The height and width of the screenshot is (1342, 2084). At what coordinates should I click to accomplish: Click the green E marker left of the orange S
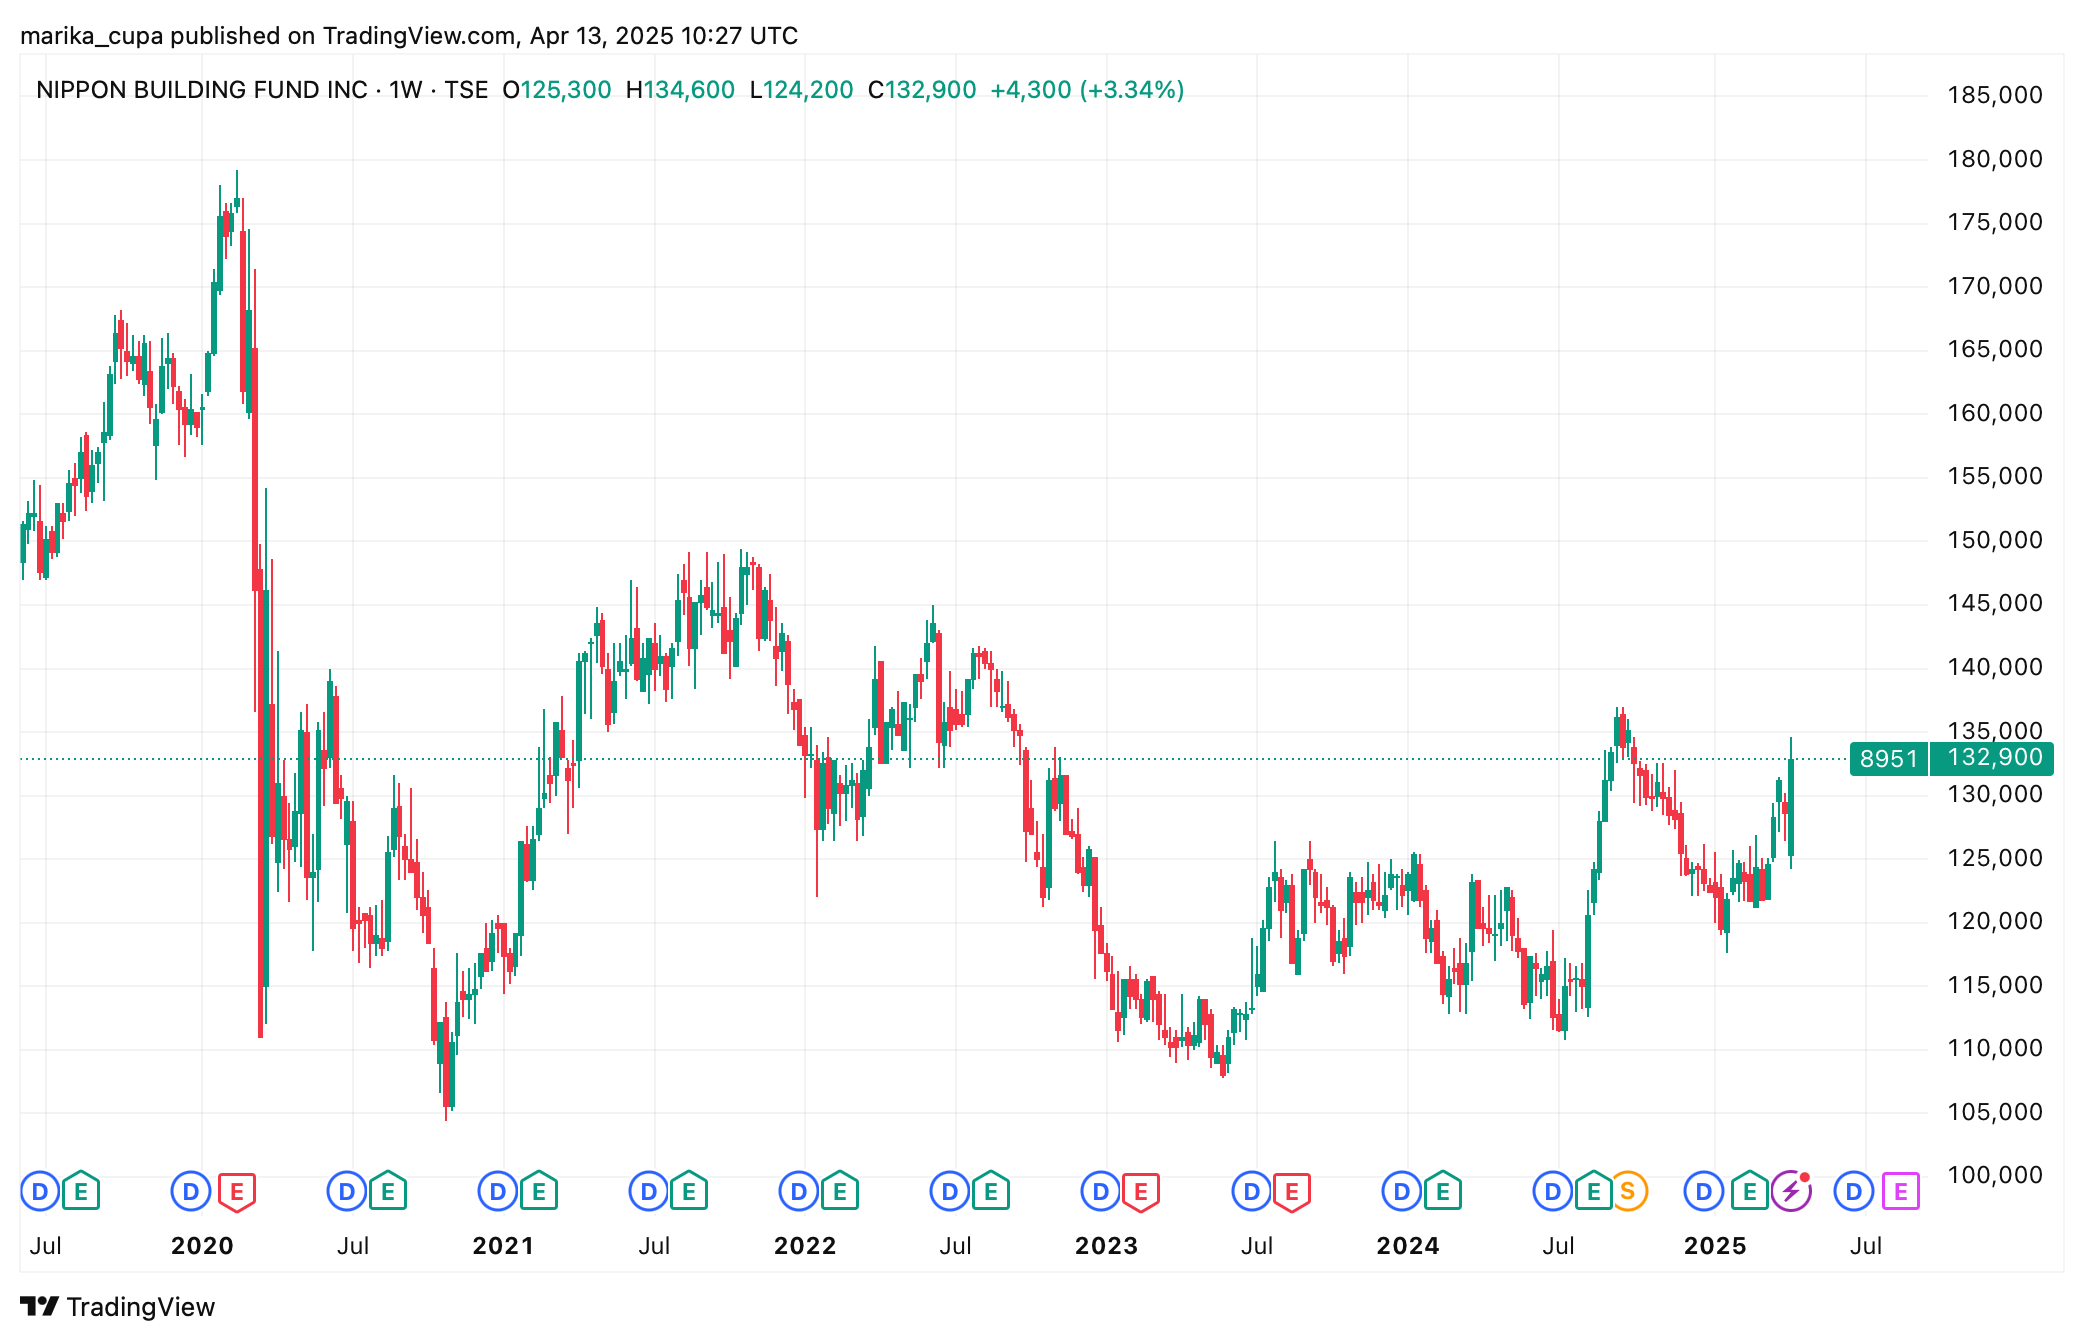click(1594, 1191)
